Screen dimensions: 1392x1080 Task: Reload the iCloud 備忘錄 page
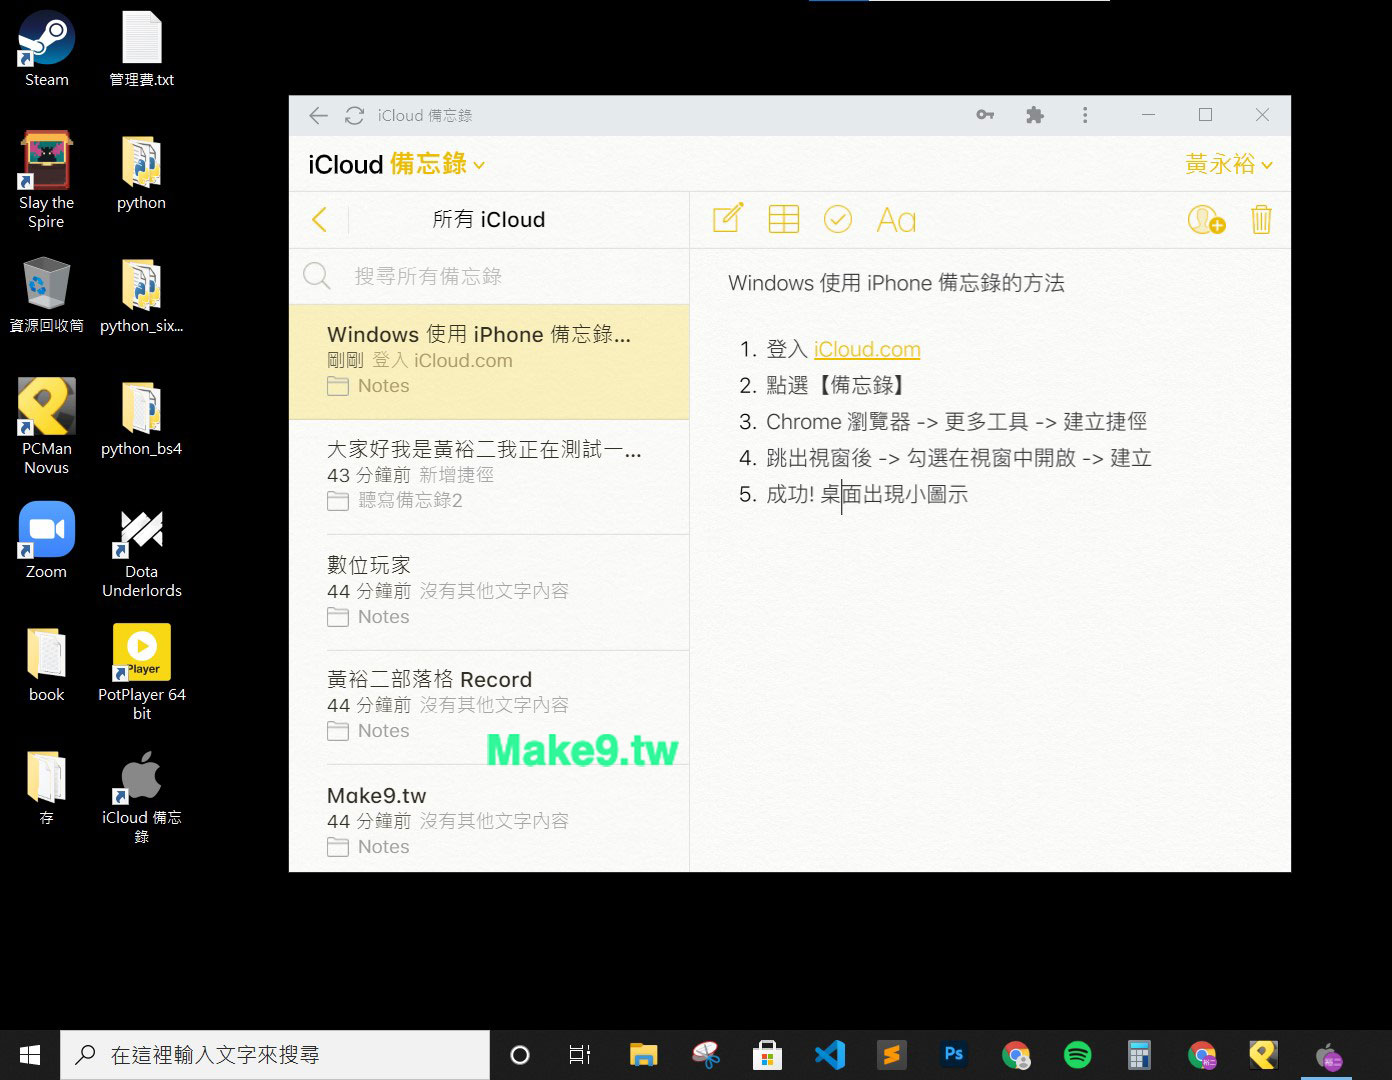coord(354,116)
